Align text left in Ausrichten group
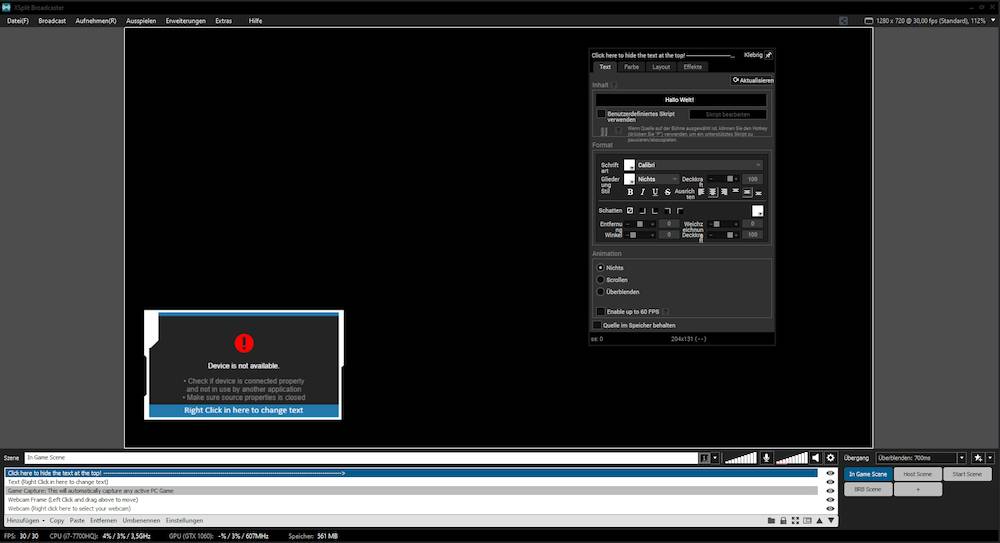1000x543 pixels. pyautogui.click(x=701, y=192)
